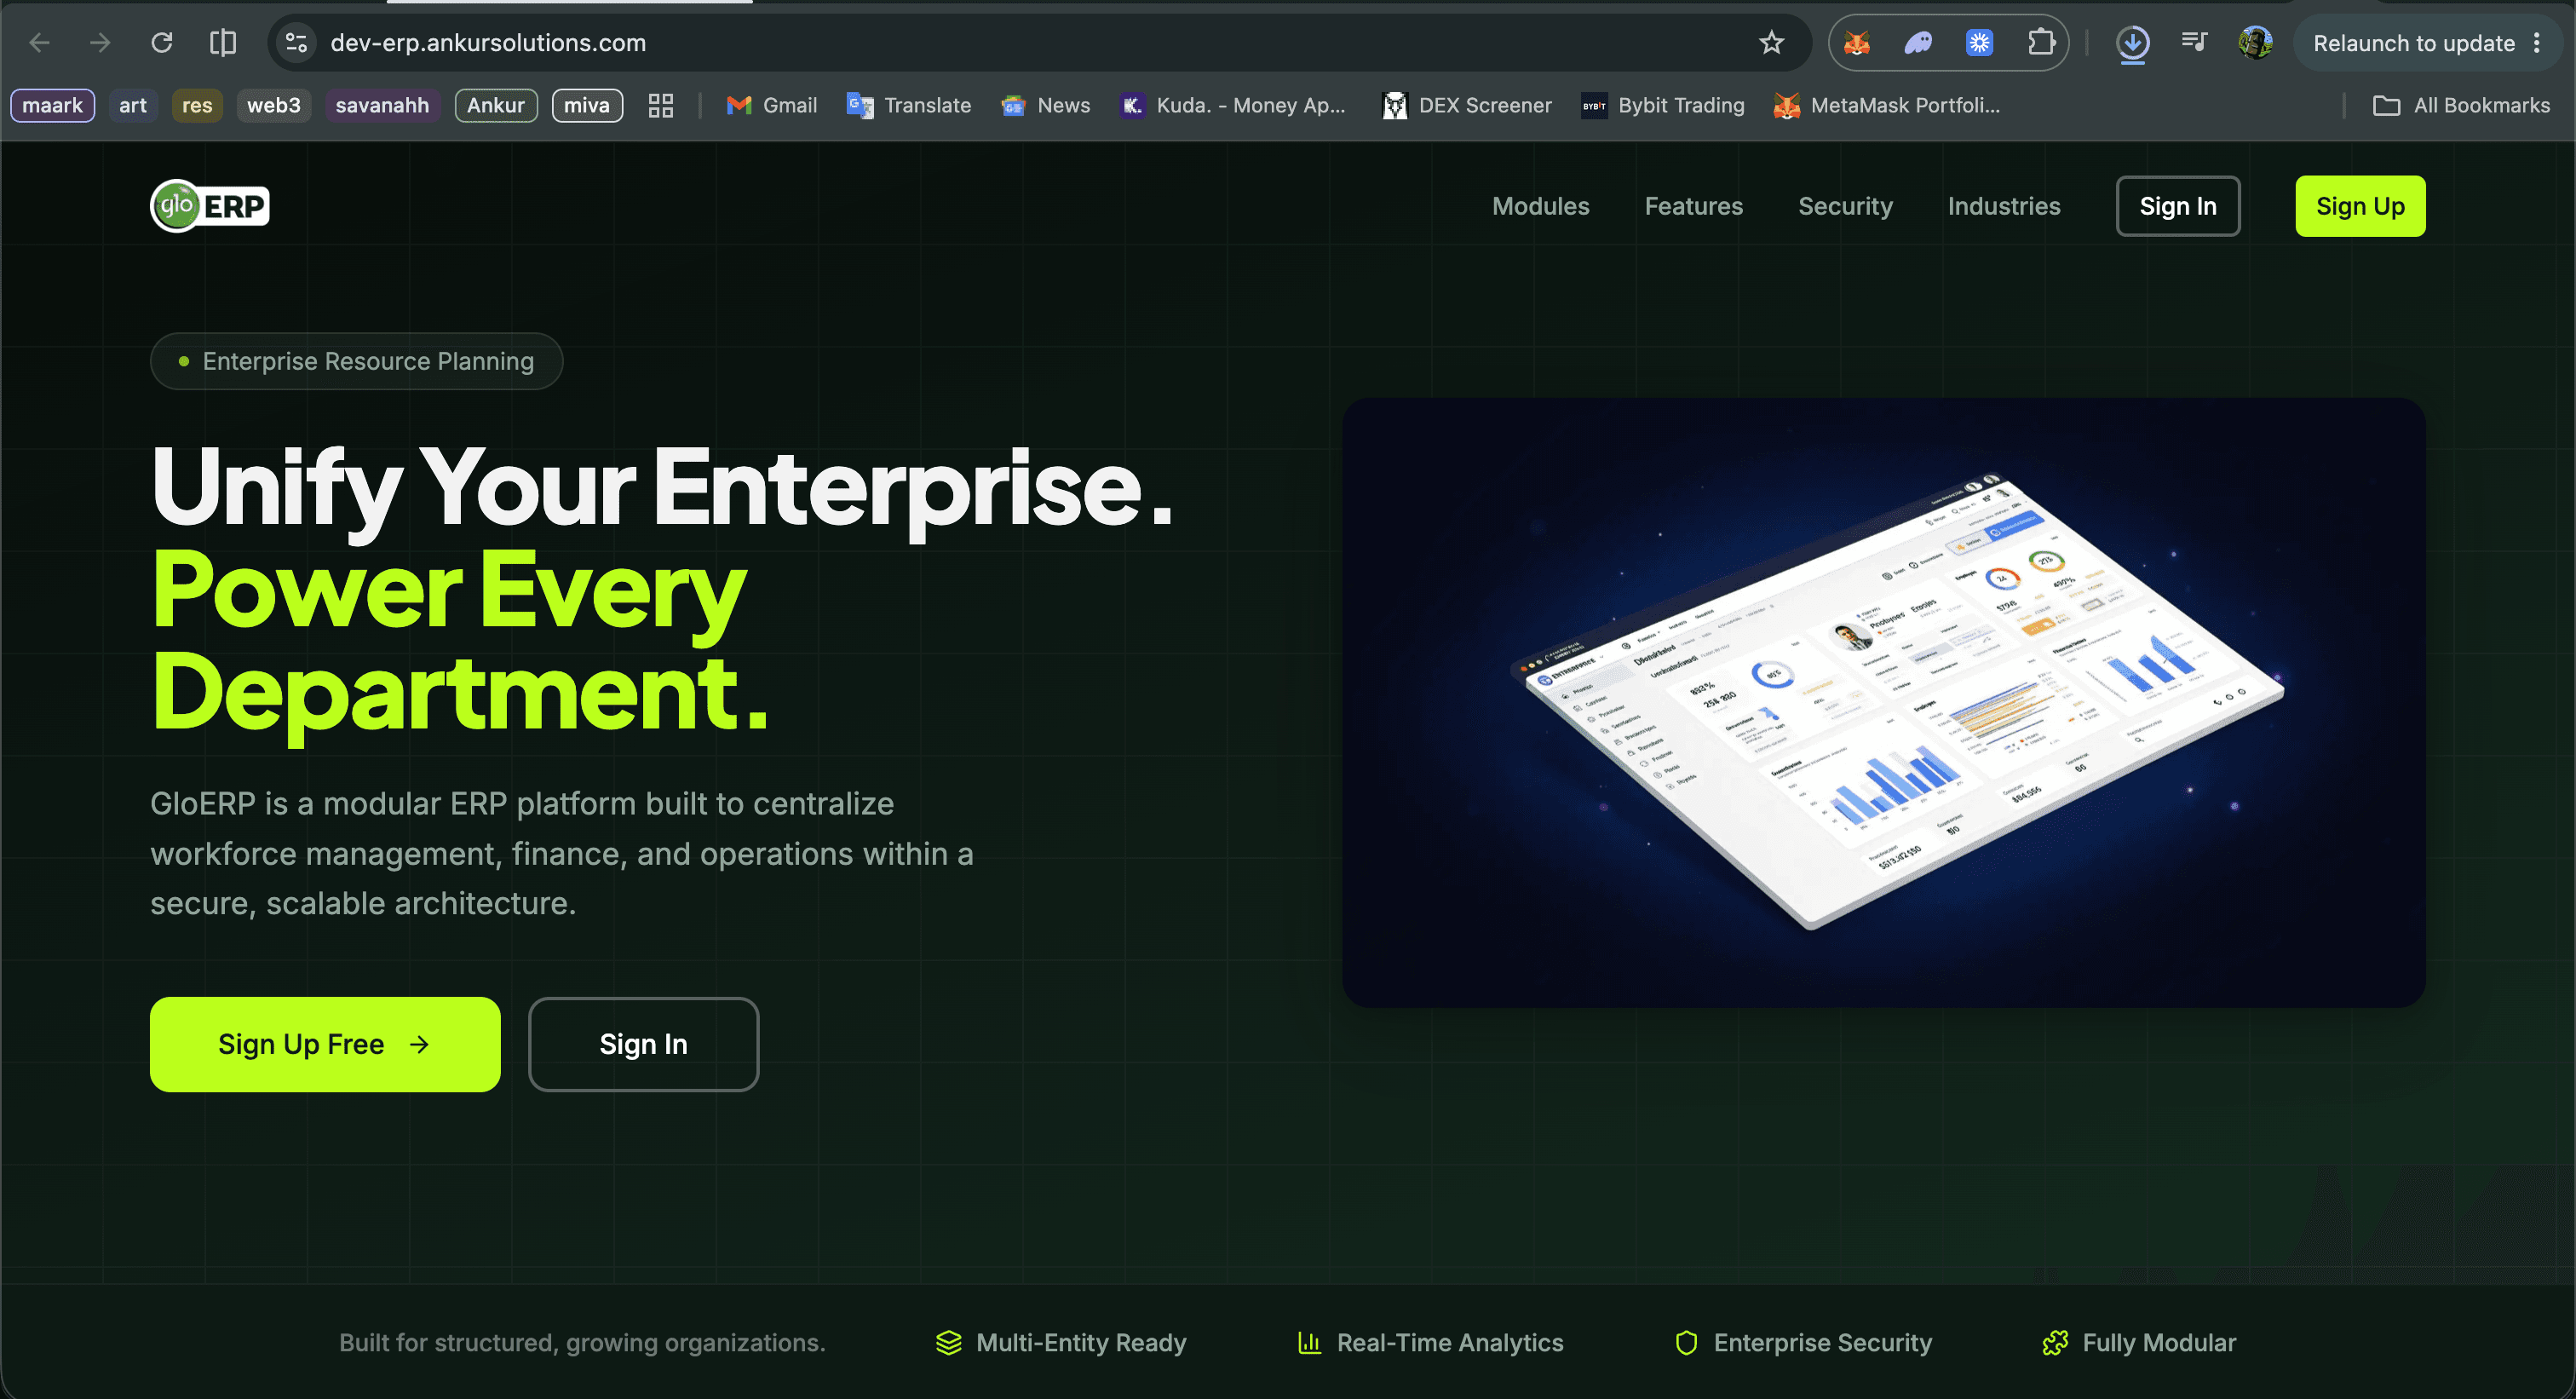Open the miva tab group
Viewport: 2576px width, 1399px height.
pos(587,105)
